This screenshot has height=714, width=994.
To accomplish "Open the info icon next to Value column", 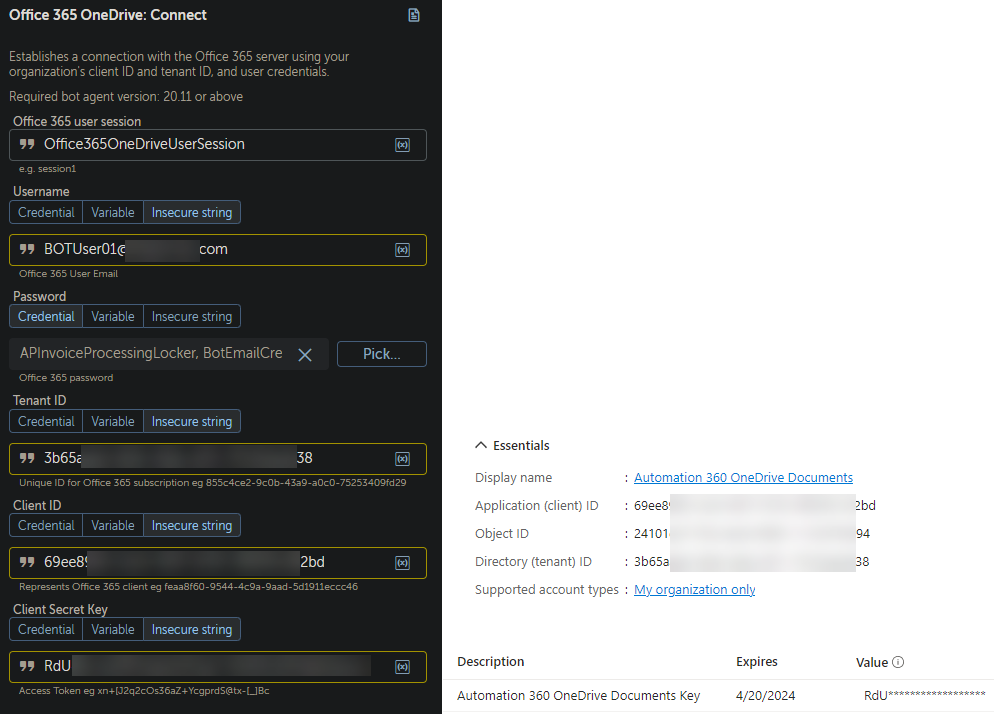I will 898,662.
